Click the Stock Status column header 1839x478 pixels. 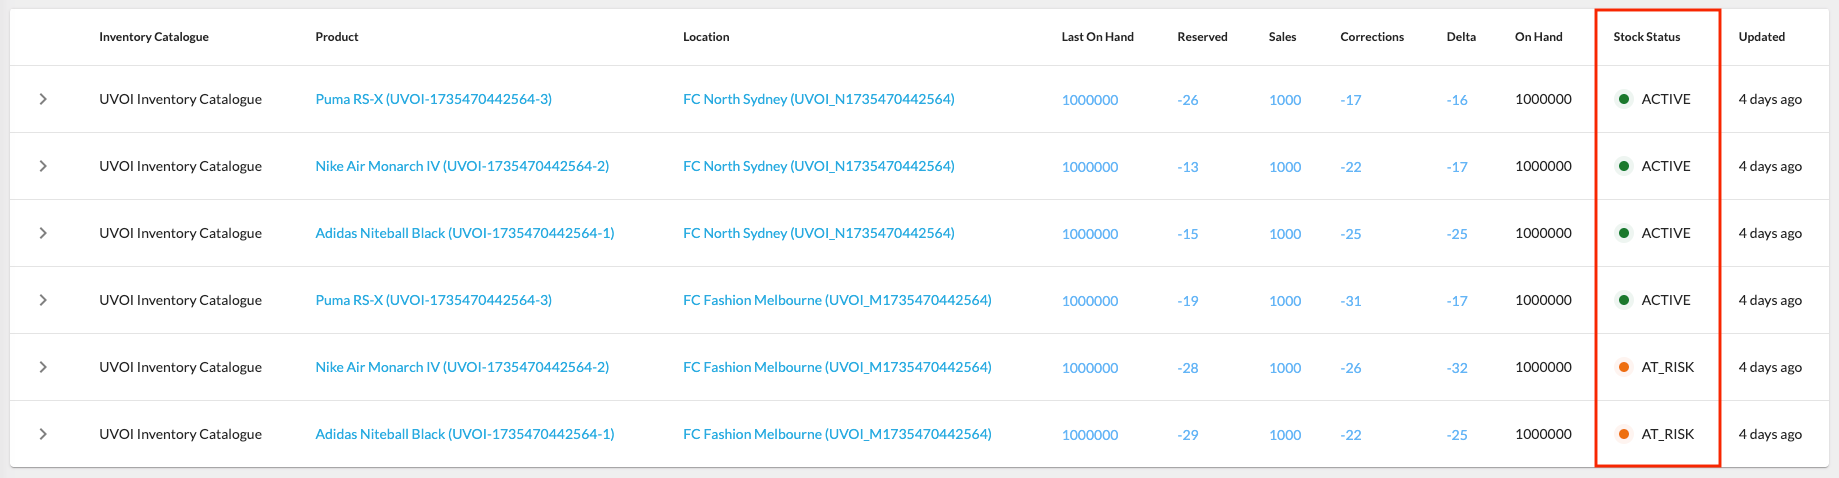pyautogui.click(x=1646, y=37)
